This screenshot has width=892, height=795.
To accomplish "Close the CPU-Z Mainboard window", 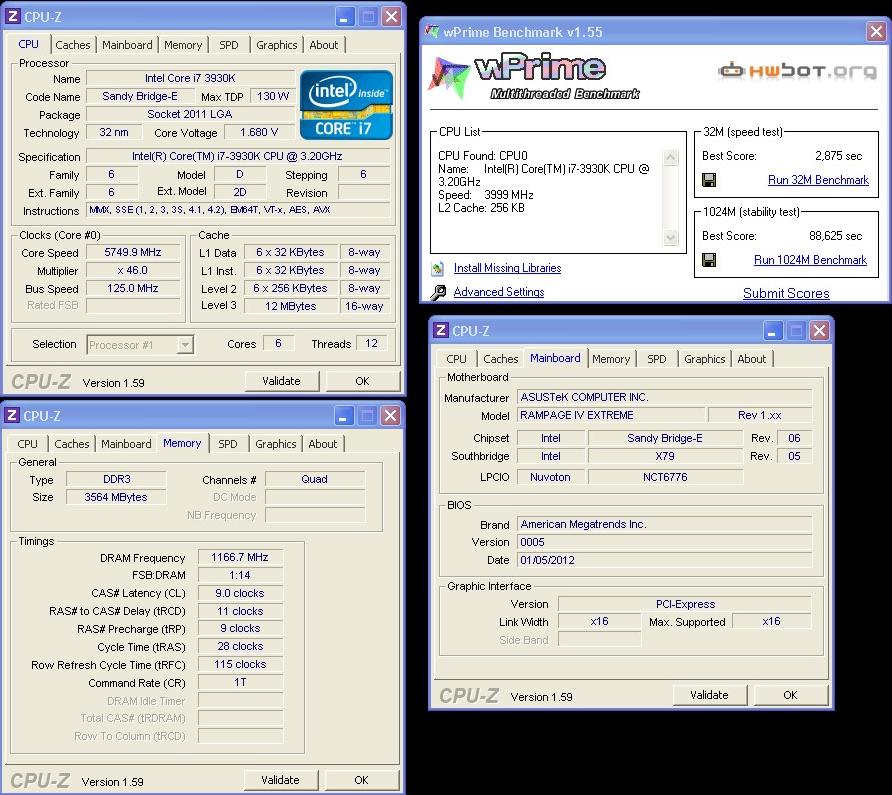I will click(819, 330).
